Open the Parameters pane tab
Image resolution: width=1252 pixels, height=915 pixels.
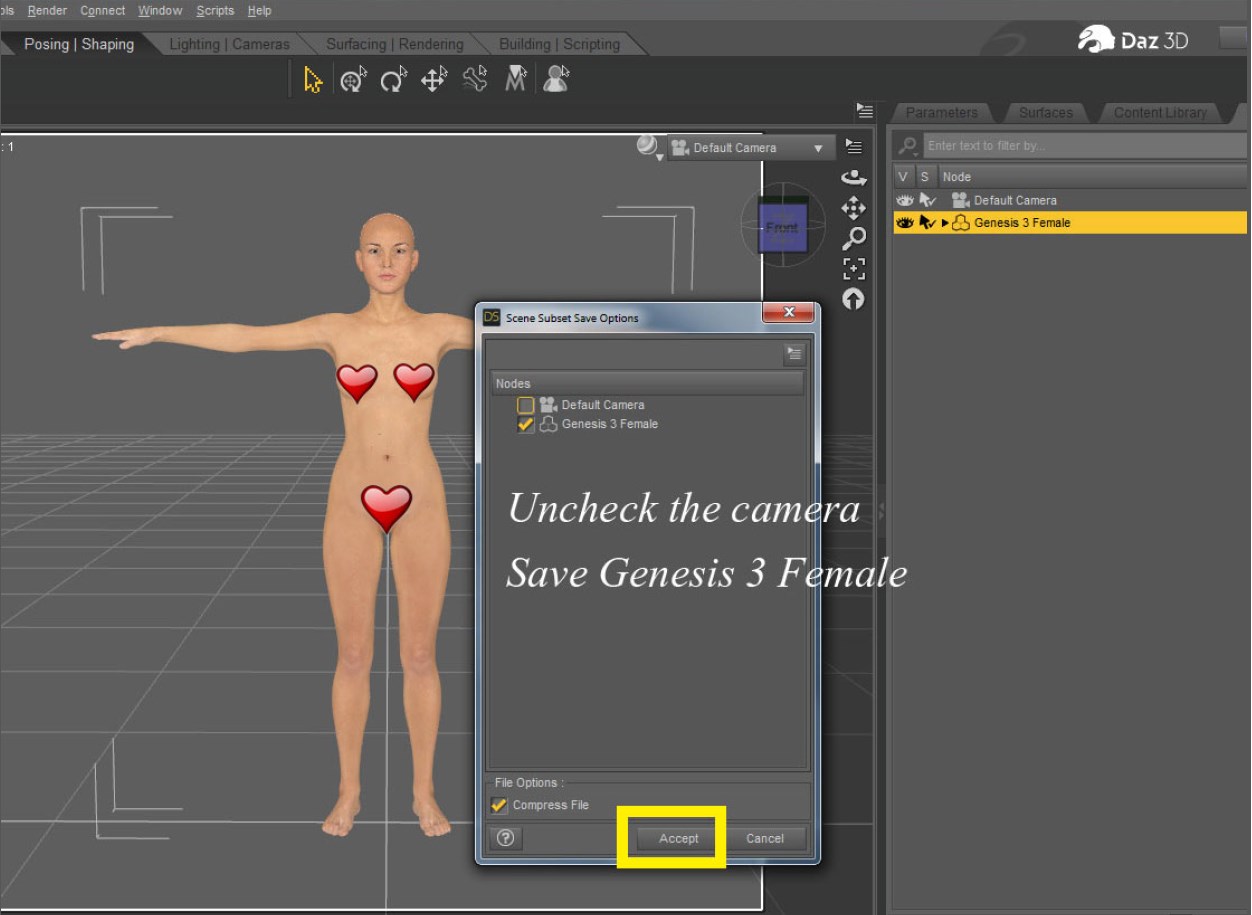point(941,112)
